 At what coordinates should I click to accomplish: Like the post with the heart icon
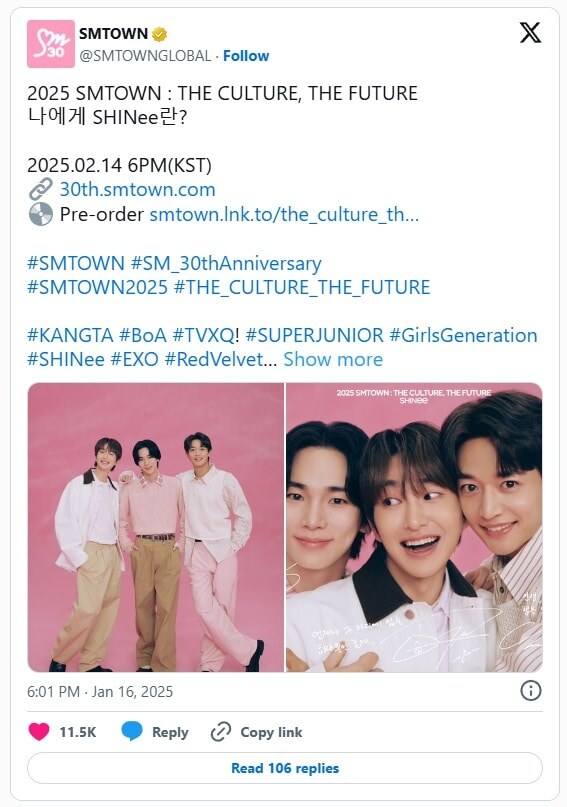coord(39,732)
